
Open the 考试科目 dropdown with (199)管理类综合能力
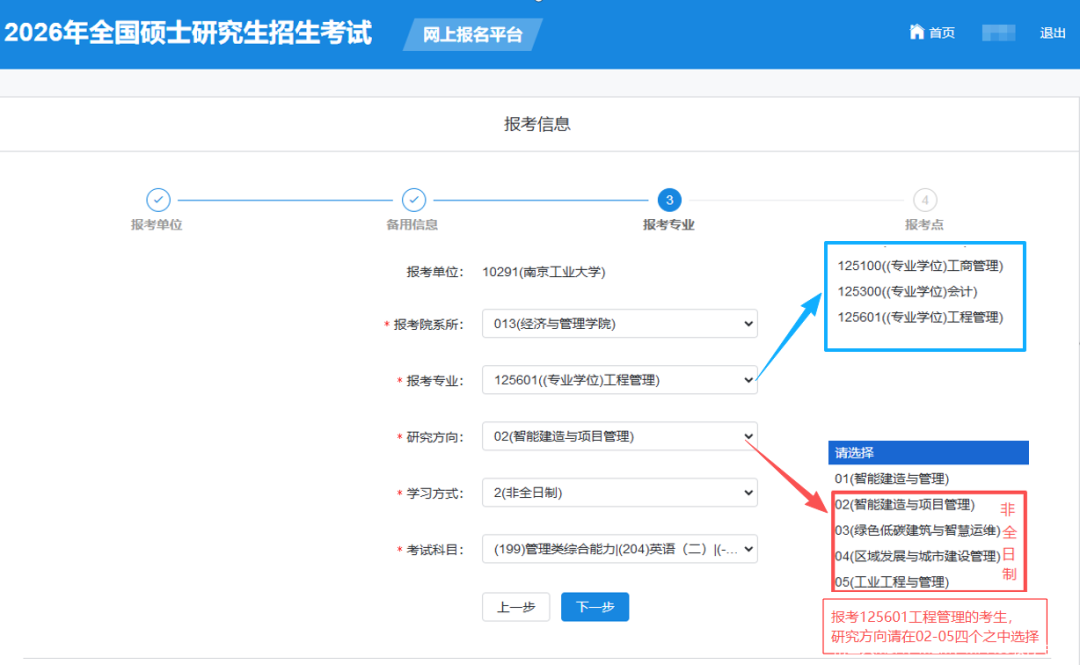click(x=620, y=549)
